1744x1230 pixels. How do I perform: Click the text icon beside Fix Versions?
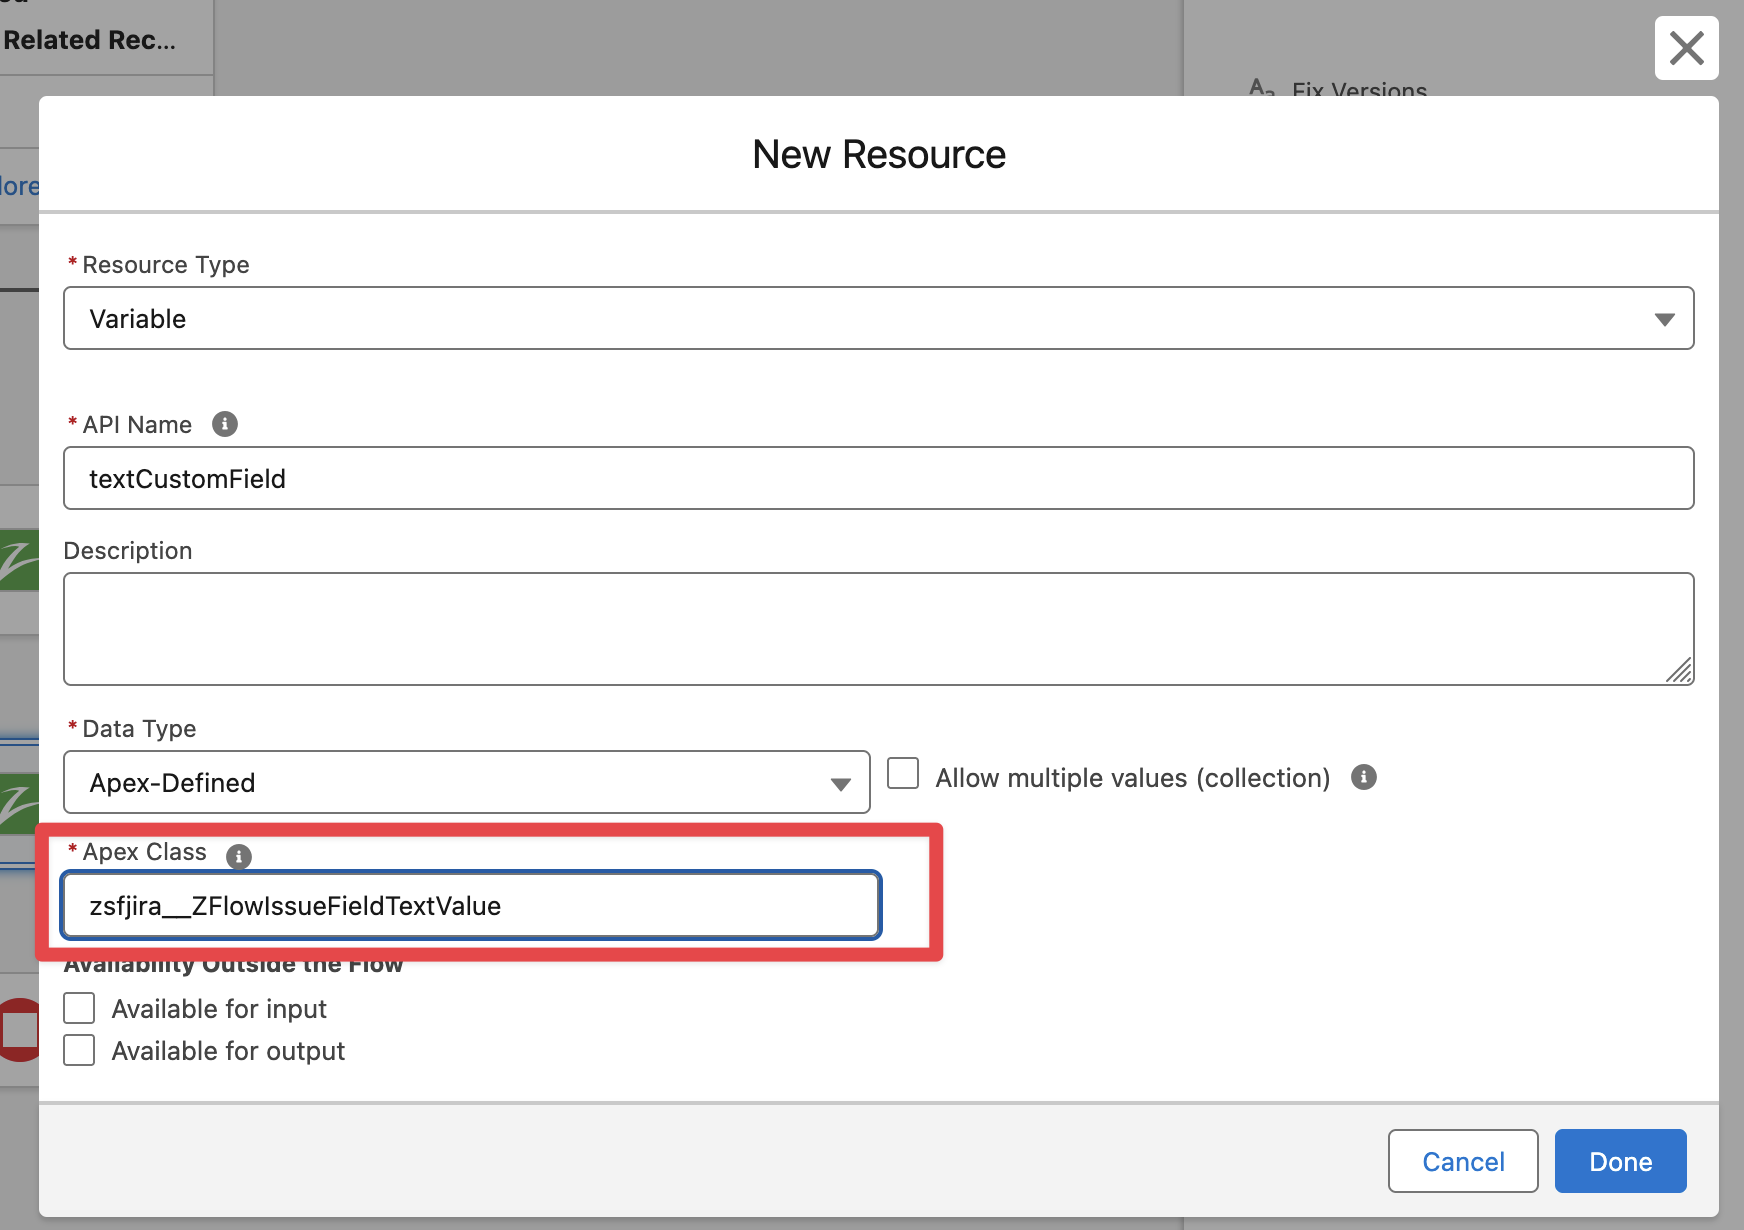(1261, 88)
